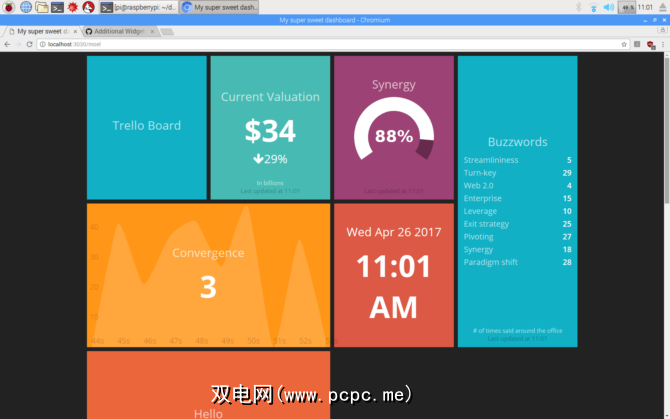Click the CPU usage monitor
Image resolution: width=670 pixels, height=419 pixels.
[x=626, y=7]
